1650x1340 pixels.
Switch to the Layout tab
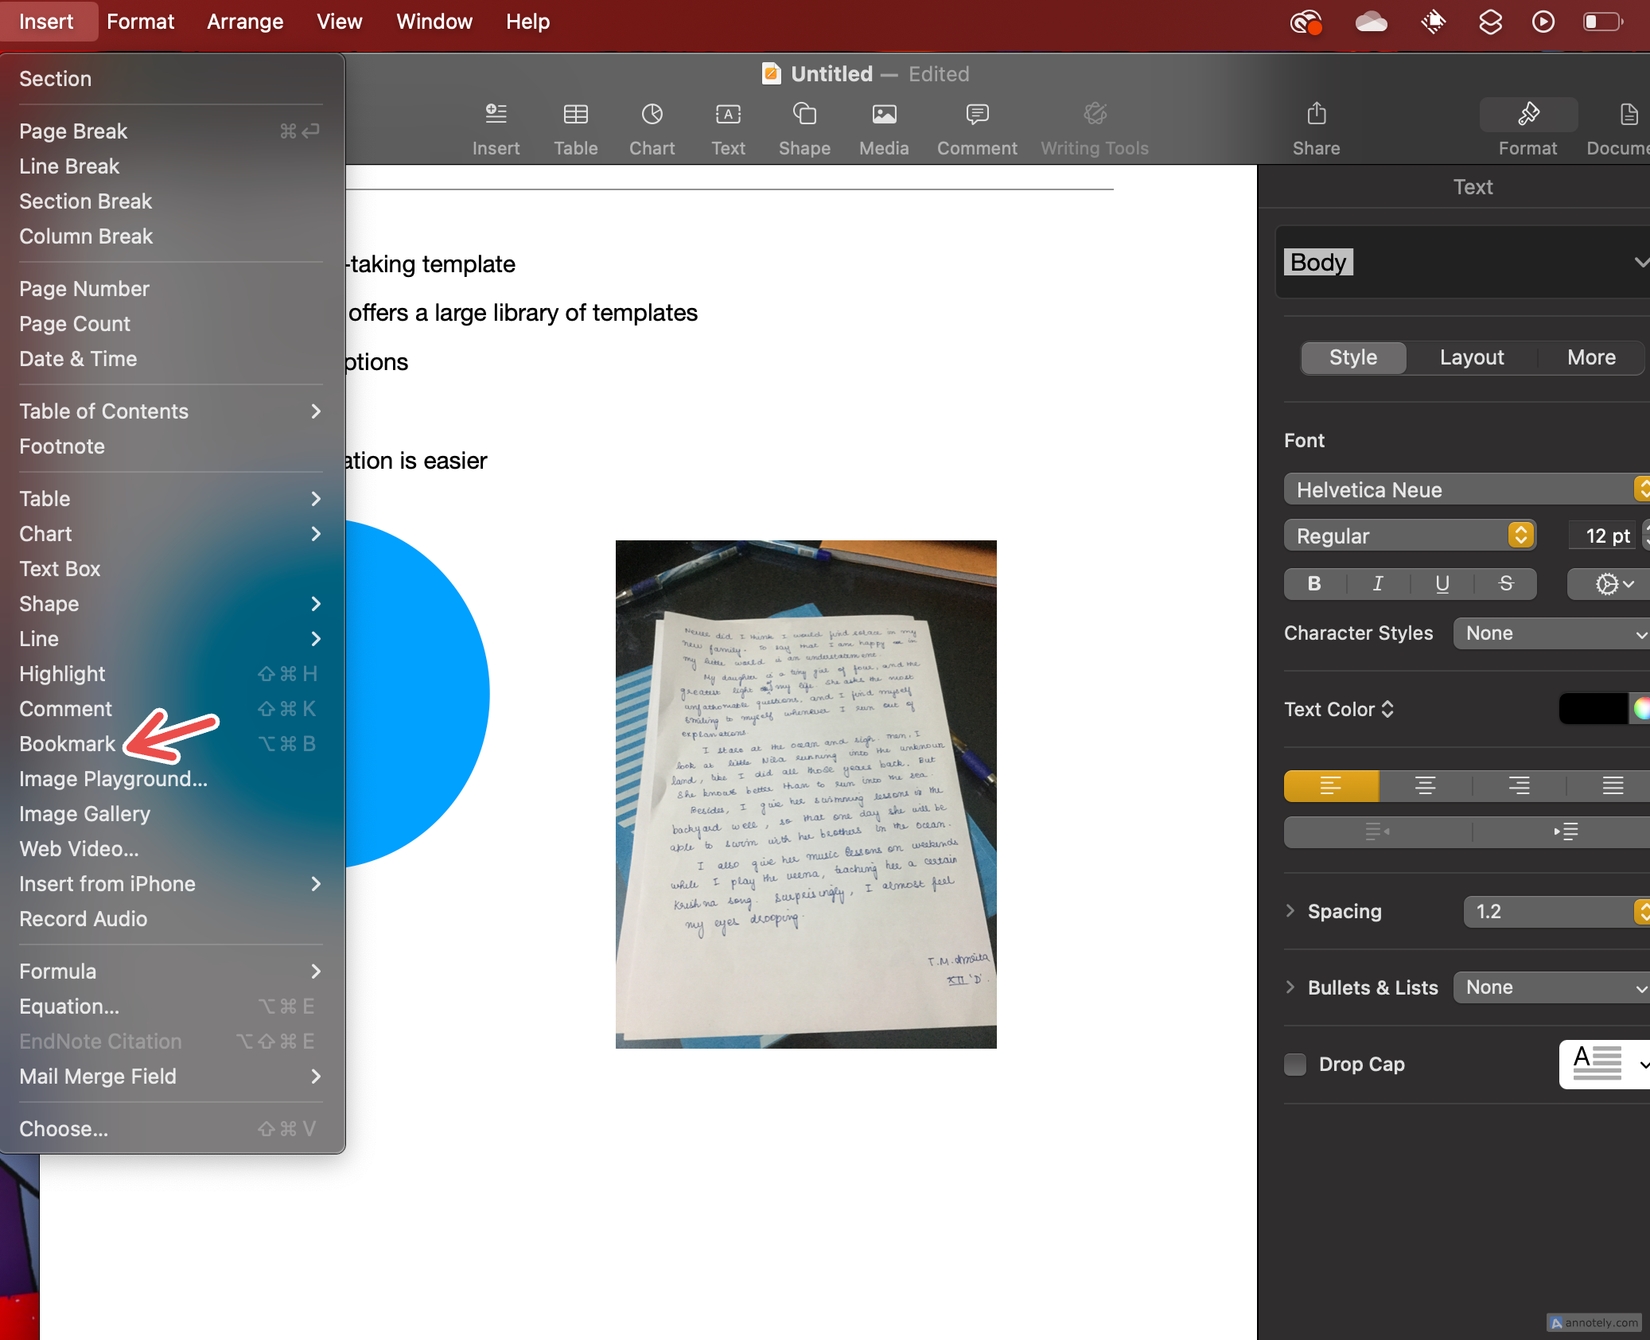coord(1471,357)
